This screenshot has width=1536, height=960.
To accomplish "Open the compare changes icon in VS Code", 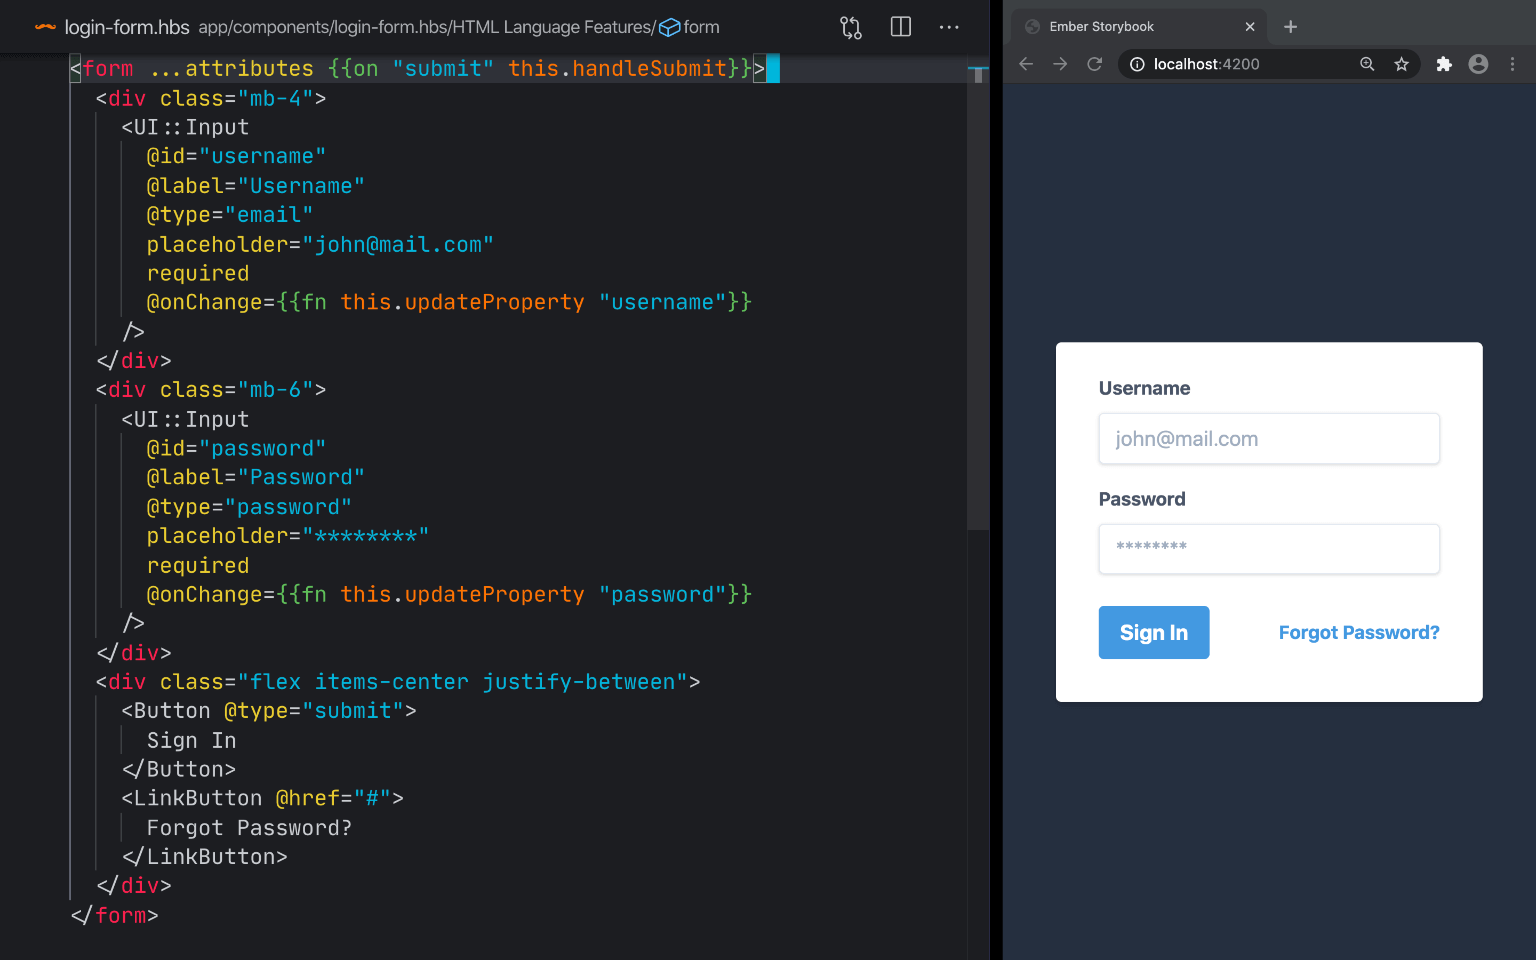I will (851, 27).
